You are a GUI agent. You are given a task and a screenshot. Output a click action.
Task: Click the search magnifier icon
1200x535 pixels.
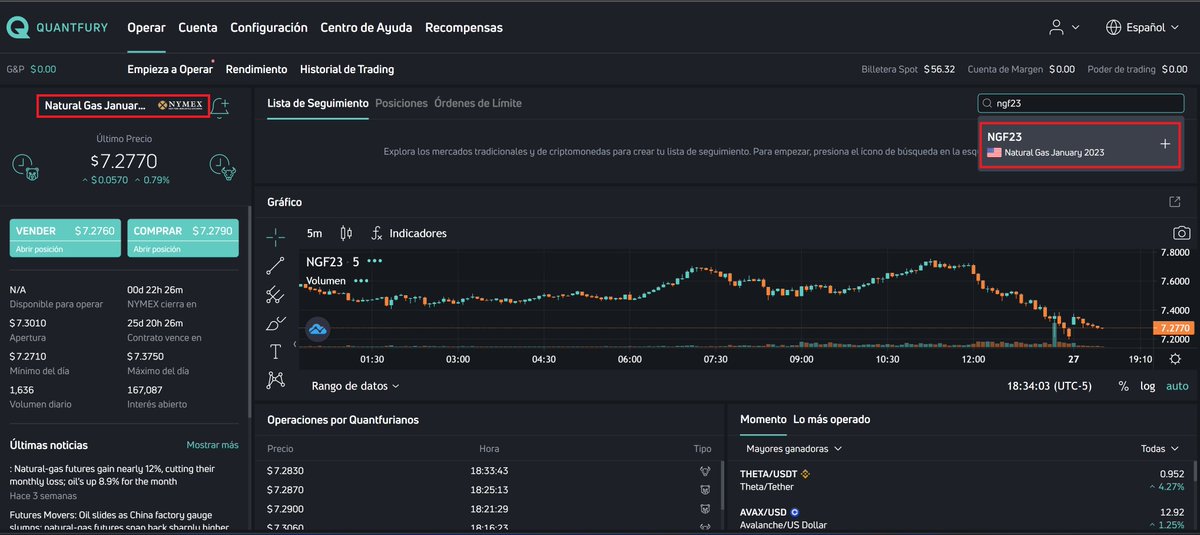click(x=988, y=102)
